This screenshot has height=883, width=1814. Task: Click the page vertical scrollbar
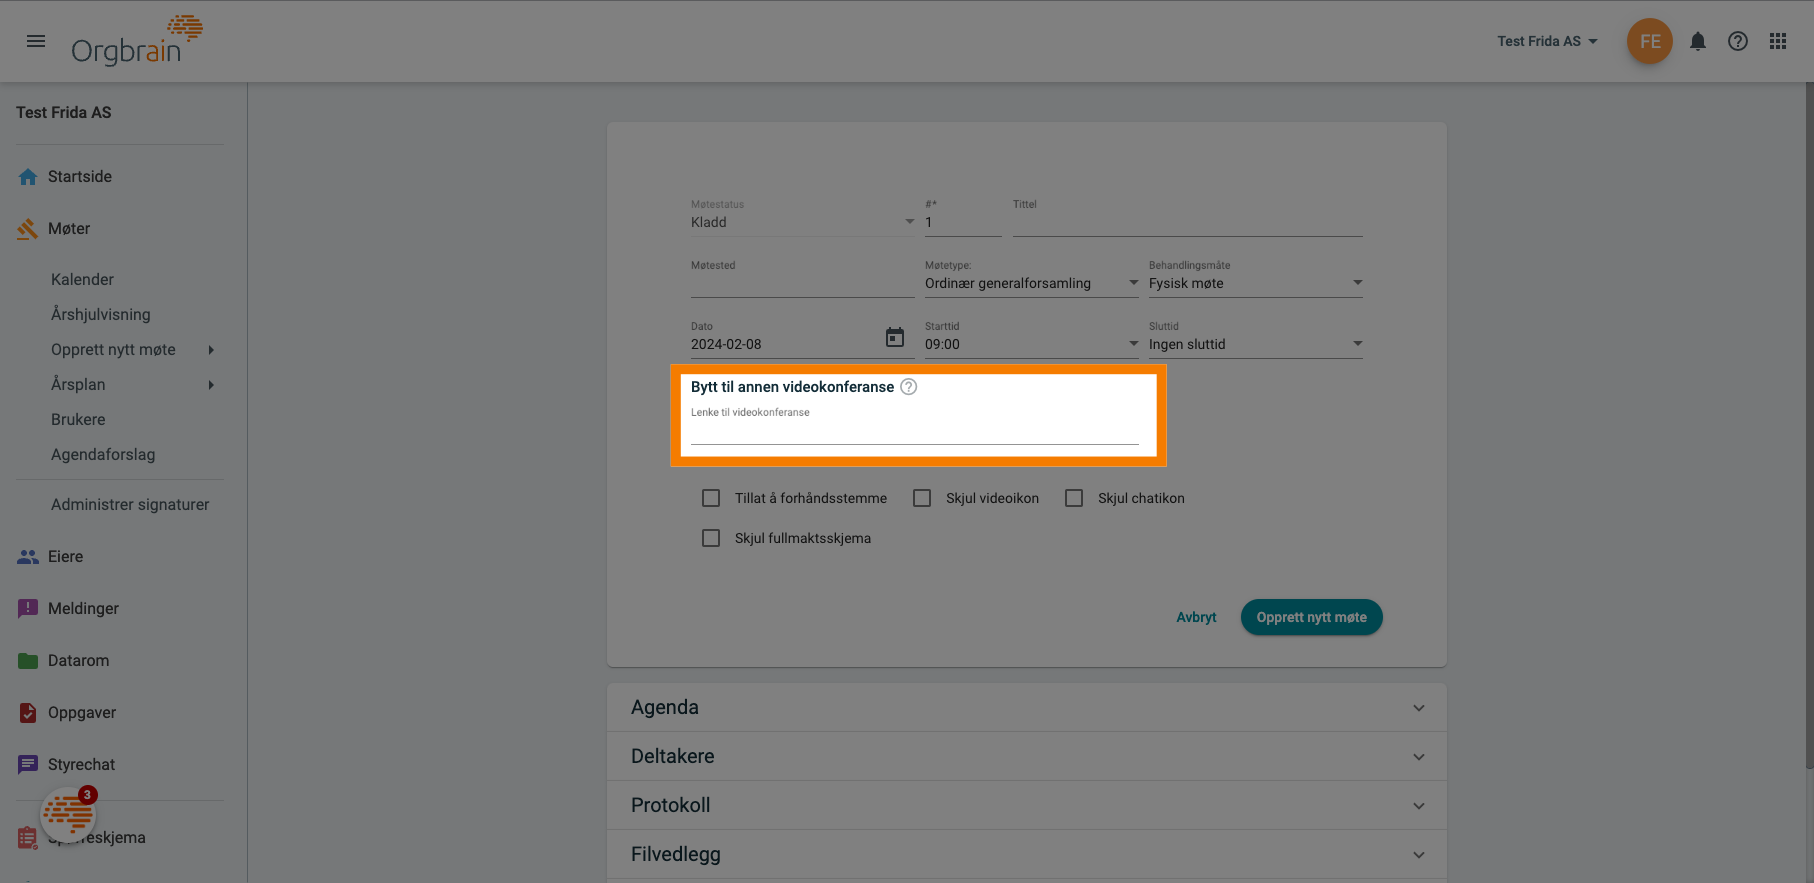click(x=1809, y=426)
